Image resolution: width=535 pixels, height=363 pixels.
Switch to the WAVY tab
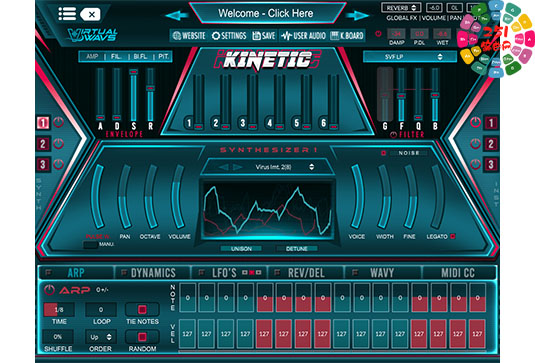(382, 273)
